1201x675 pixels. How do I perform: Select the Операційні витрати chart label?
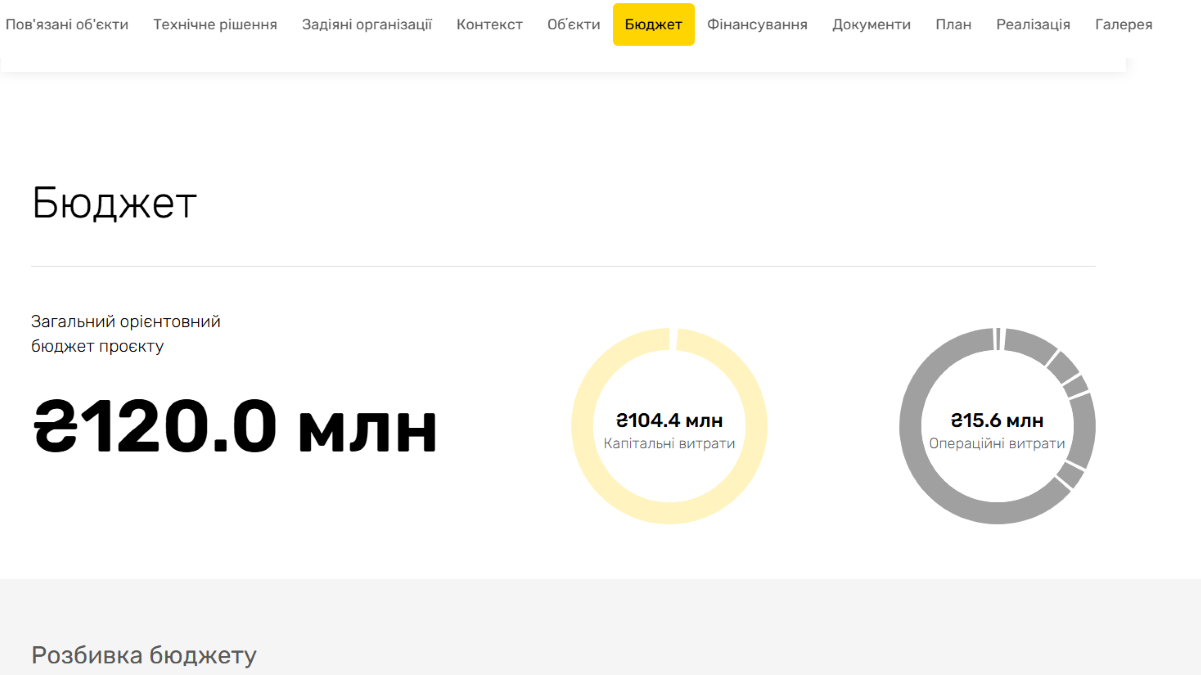997,443
